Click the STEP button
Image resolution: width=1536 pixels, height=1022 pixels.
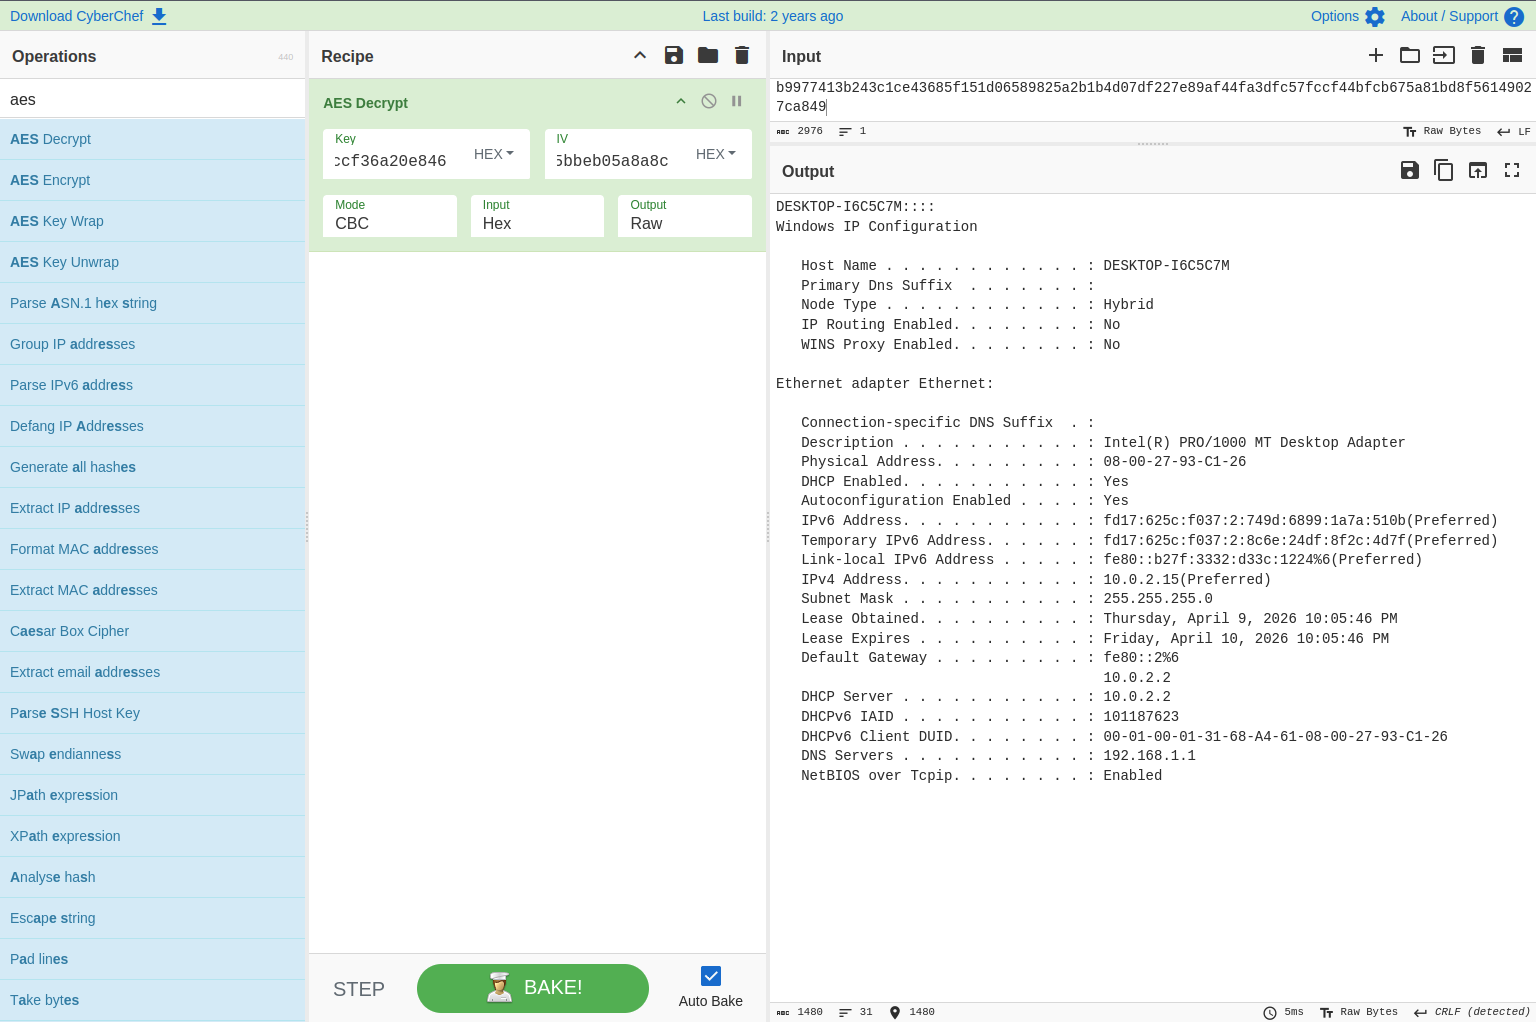[x=359, y=989]
